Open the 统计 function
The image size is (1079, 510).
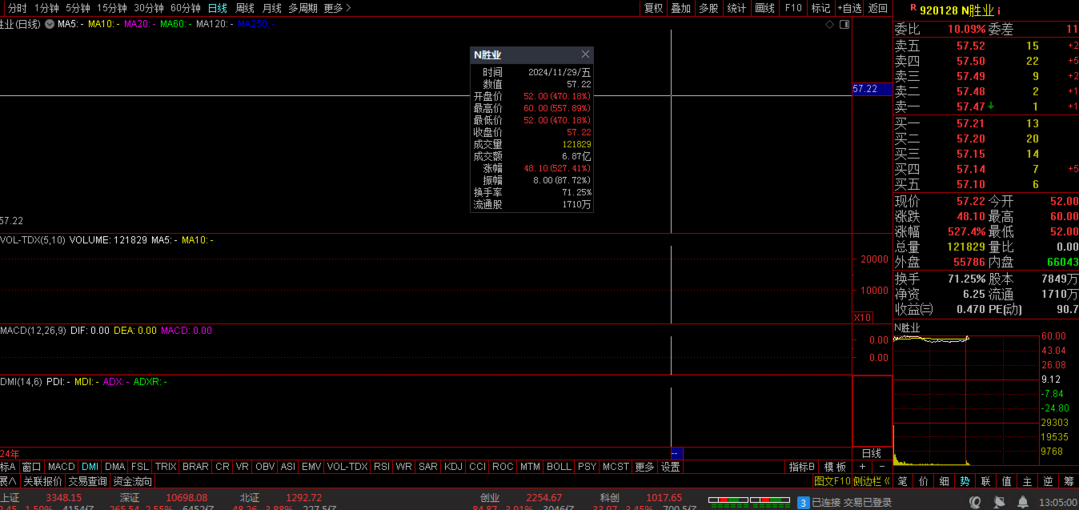pyautogui.click(x=736, y=8)
